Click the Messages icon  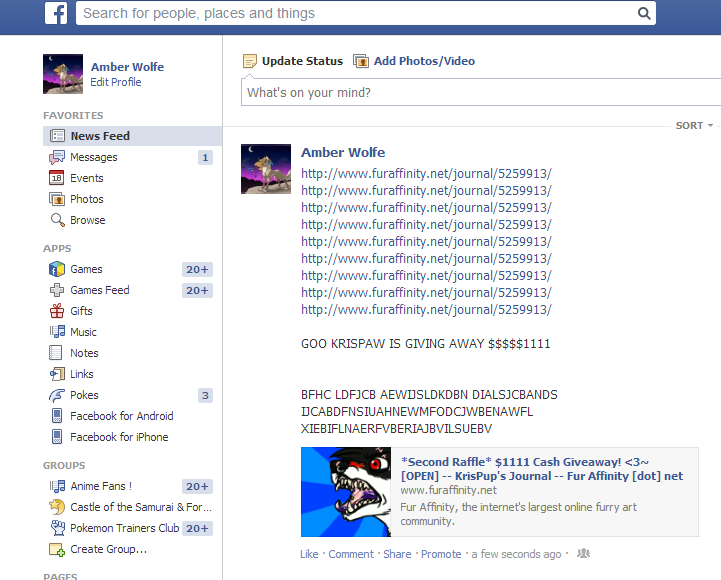(57, 157)
